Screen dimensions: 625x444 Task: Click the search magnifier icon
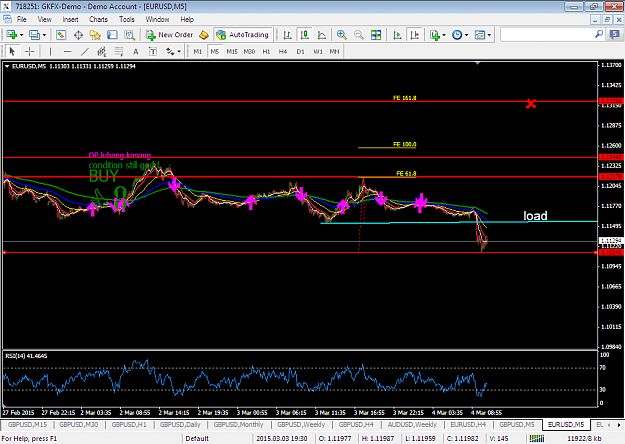point(599,35)
